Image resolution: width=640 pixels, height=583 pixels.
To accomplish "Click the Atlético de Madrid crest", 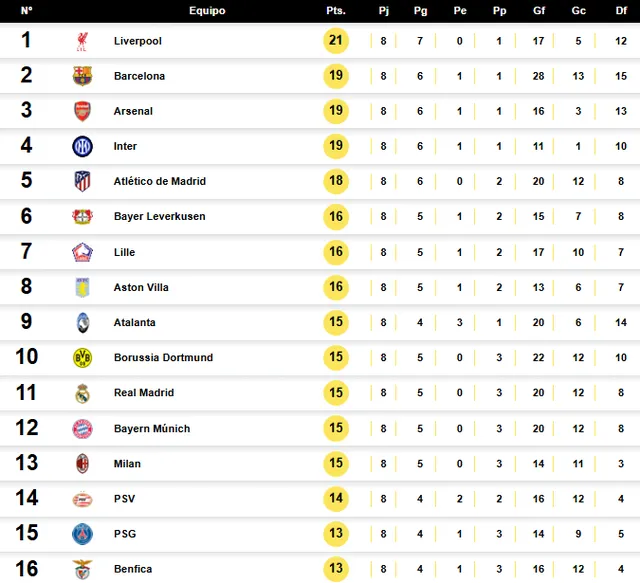I will [82, 181].
